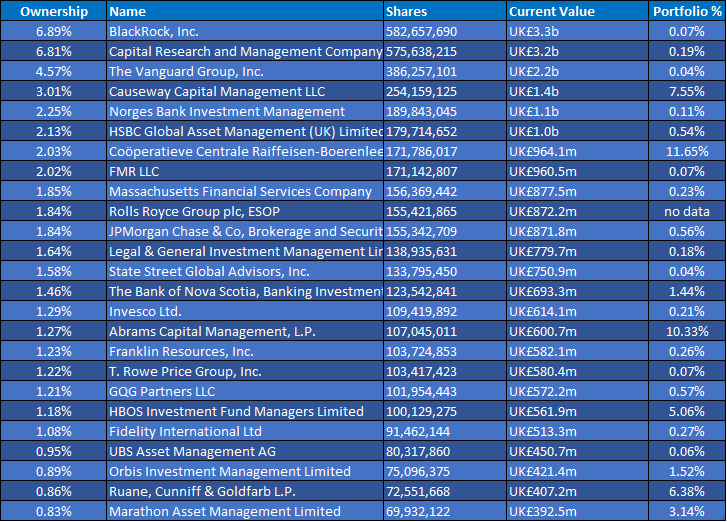The width and height of the screenshot is (727, 522).
Task: Select the Invesco Ltd. name cell
Action: (x=245, y=311)
